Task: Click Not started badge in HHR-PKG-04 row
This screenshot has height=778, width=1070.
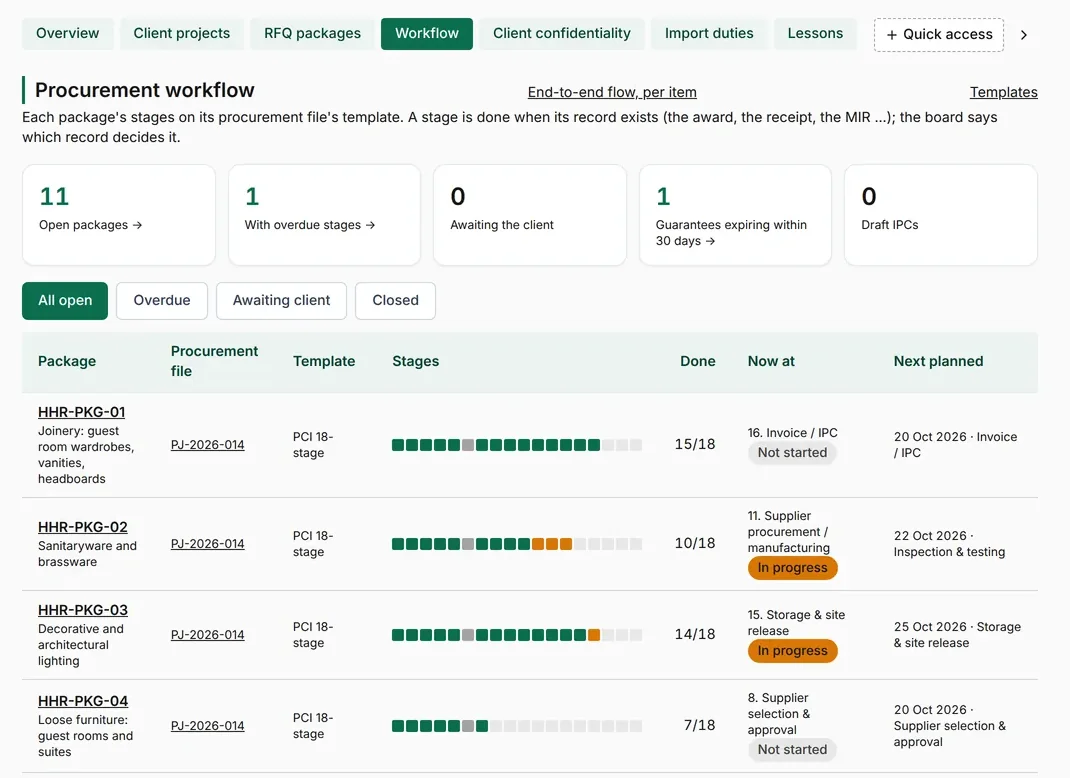Action: click(x=792, y=749)
